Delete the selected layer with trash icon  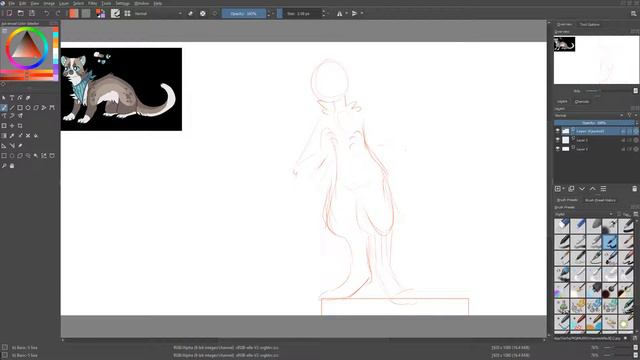[x=634, y=189]
